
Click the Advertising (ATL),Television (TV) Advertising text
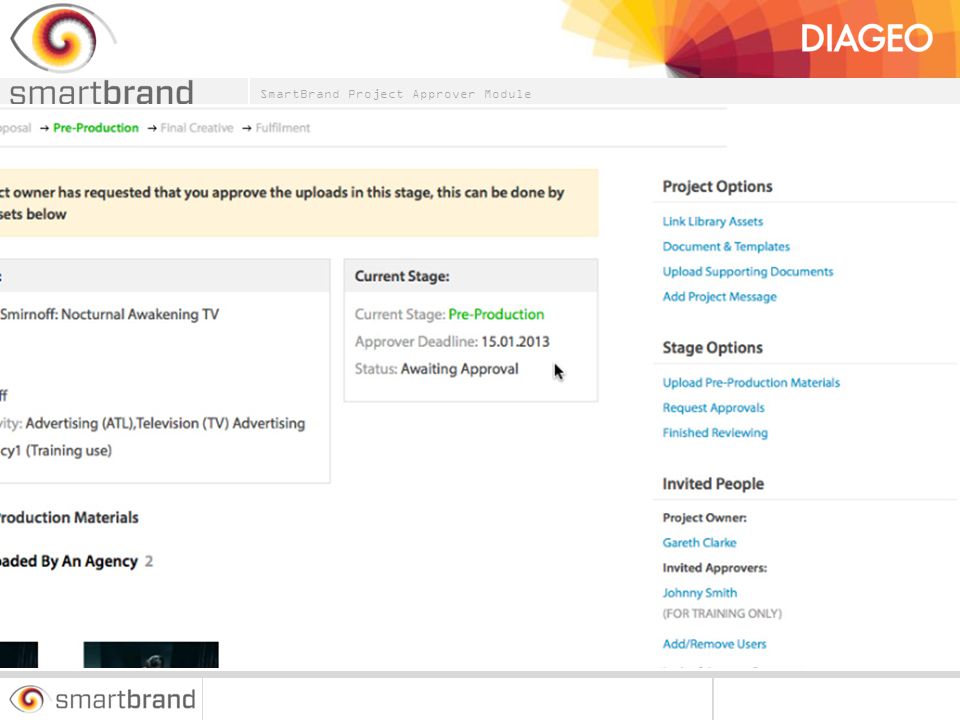tap(165, 424)
